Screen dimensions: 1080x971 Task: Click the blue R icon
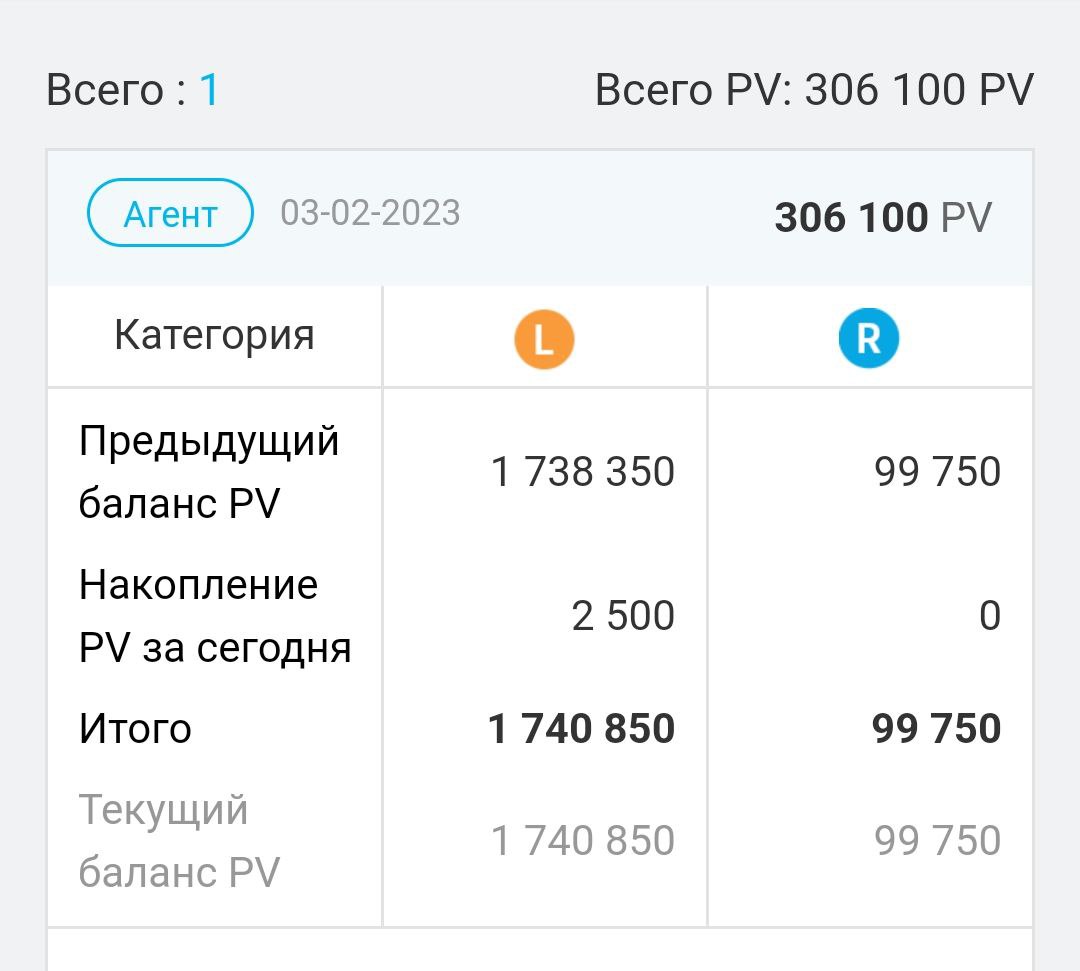coord(869,340)
